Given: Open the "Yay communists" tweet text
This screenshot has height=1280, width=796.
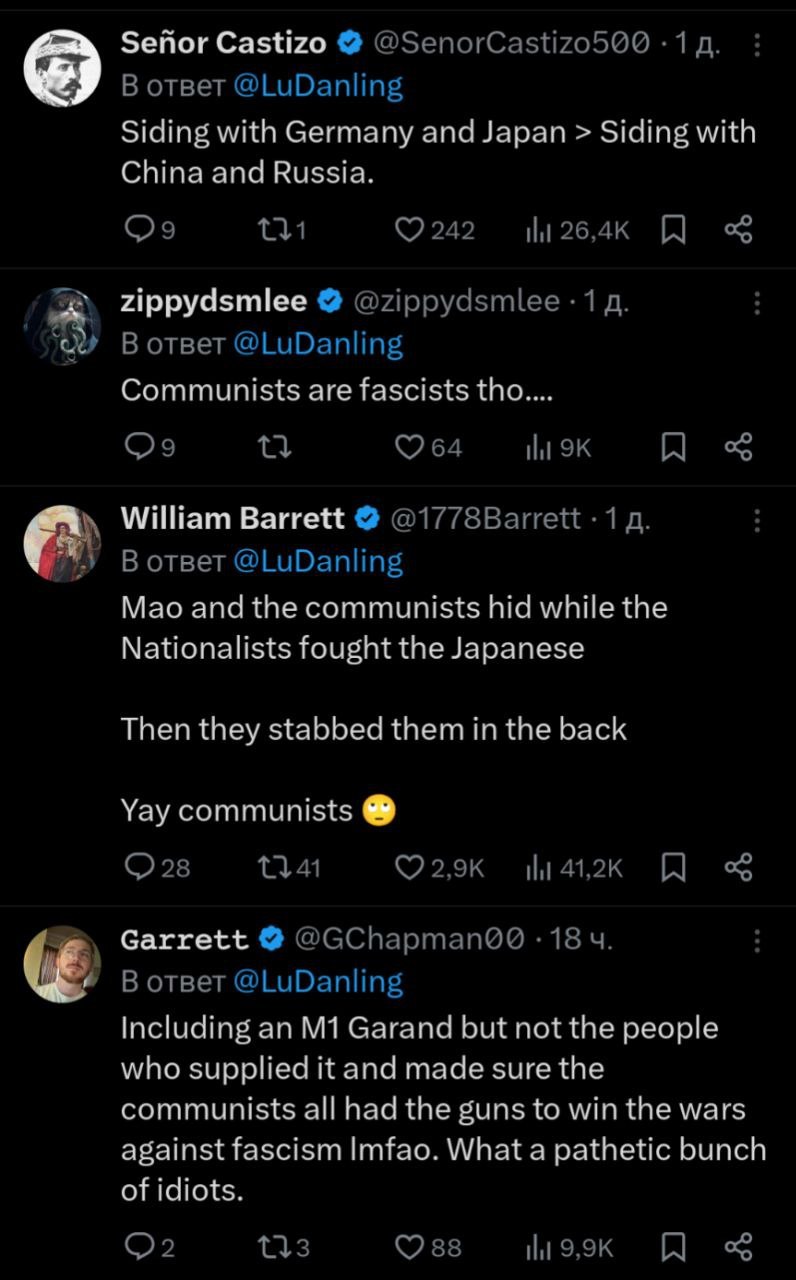Looking at the screenshot, I should pyautogui.click(x=237, y=811).
